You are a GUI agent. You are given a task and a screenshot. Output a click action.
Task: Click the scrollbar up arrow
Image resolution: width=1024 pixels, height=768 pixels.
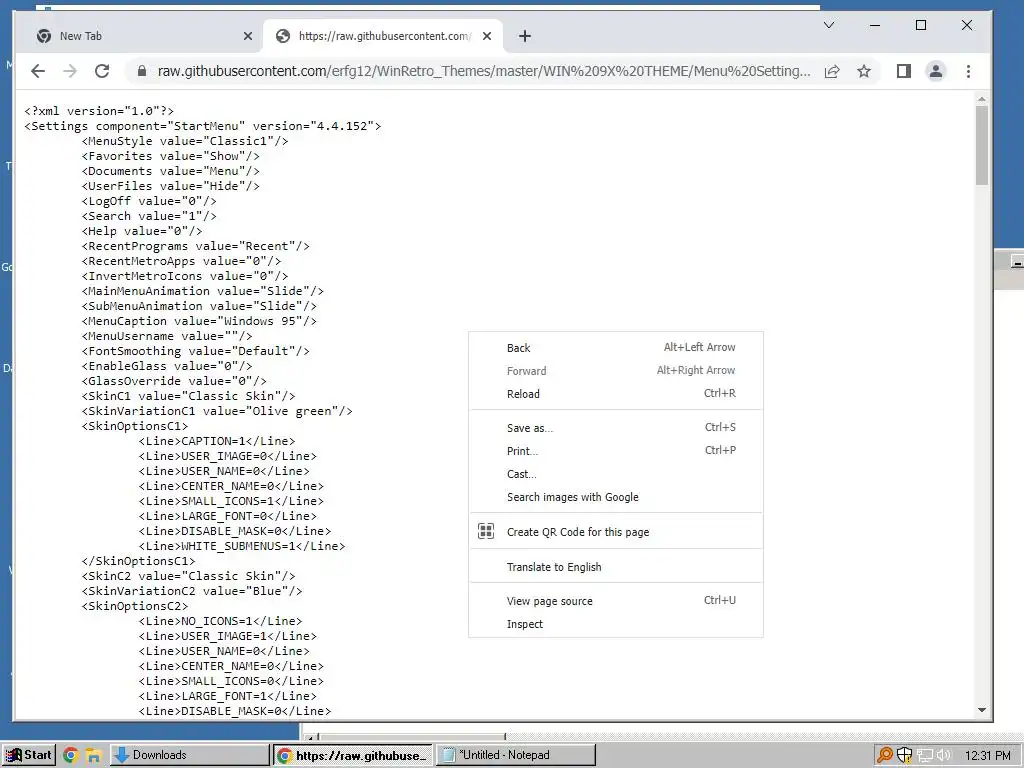point(982,99)
